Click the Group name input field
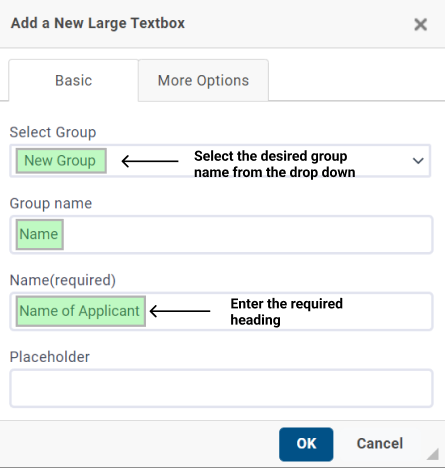This screenshot has width=445, height=468. (x=221, y=235)
